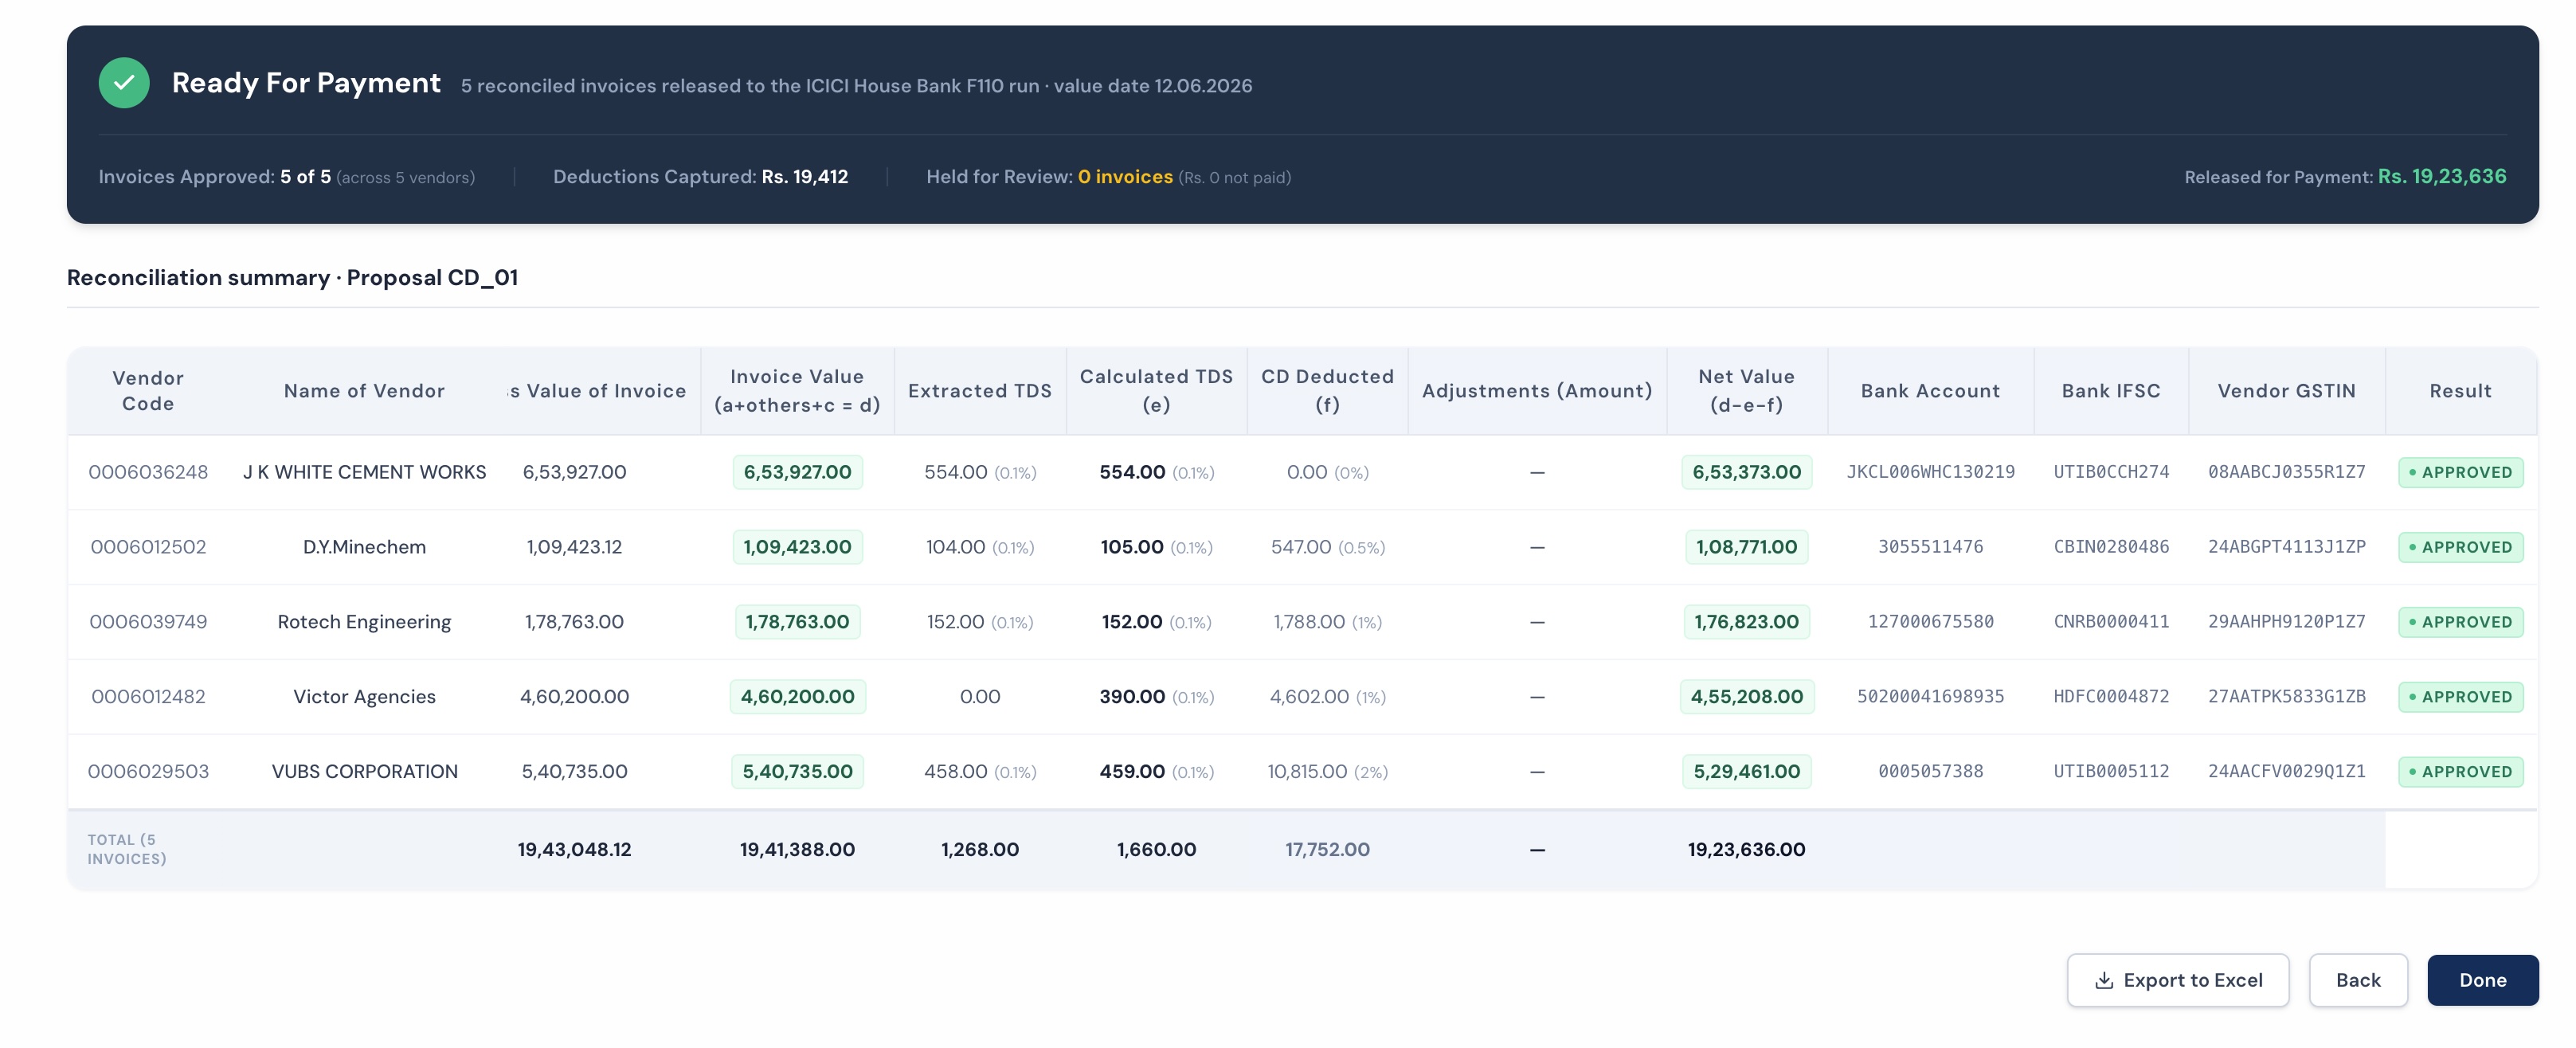This screenshot has width=2576, height=1048.
Task: Click APPROVED badge for D.Y.Minechem
Action: [2460, 547]
